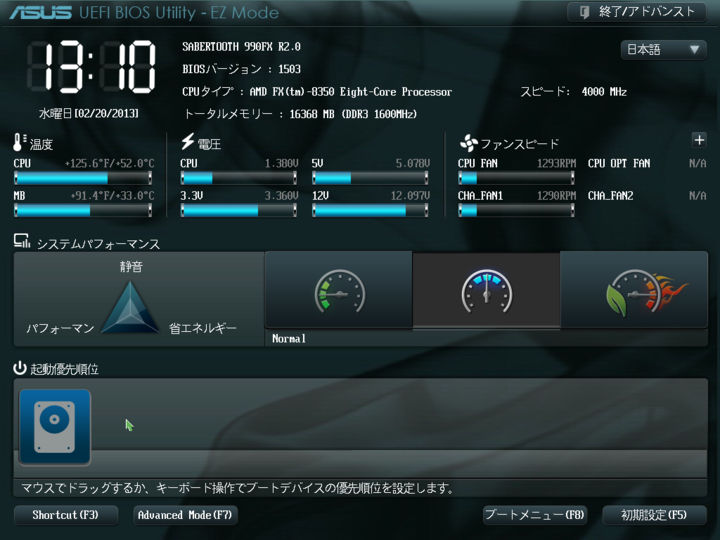Click the plus icon beside fan speed
The width and height of the screenshot is (720, 540).
[699, 140]
